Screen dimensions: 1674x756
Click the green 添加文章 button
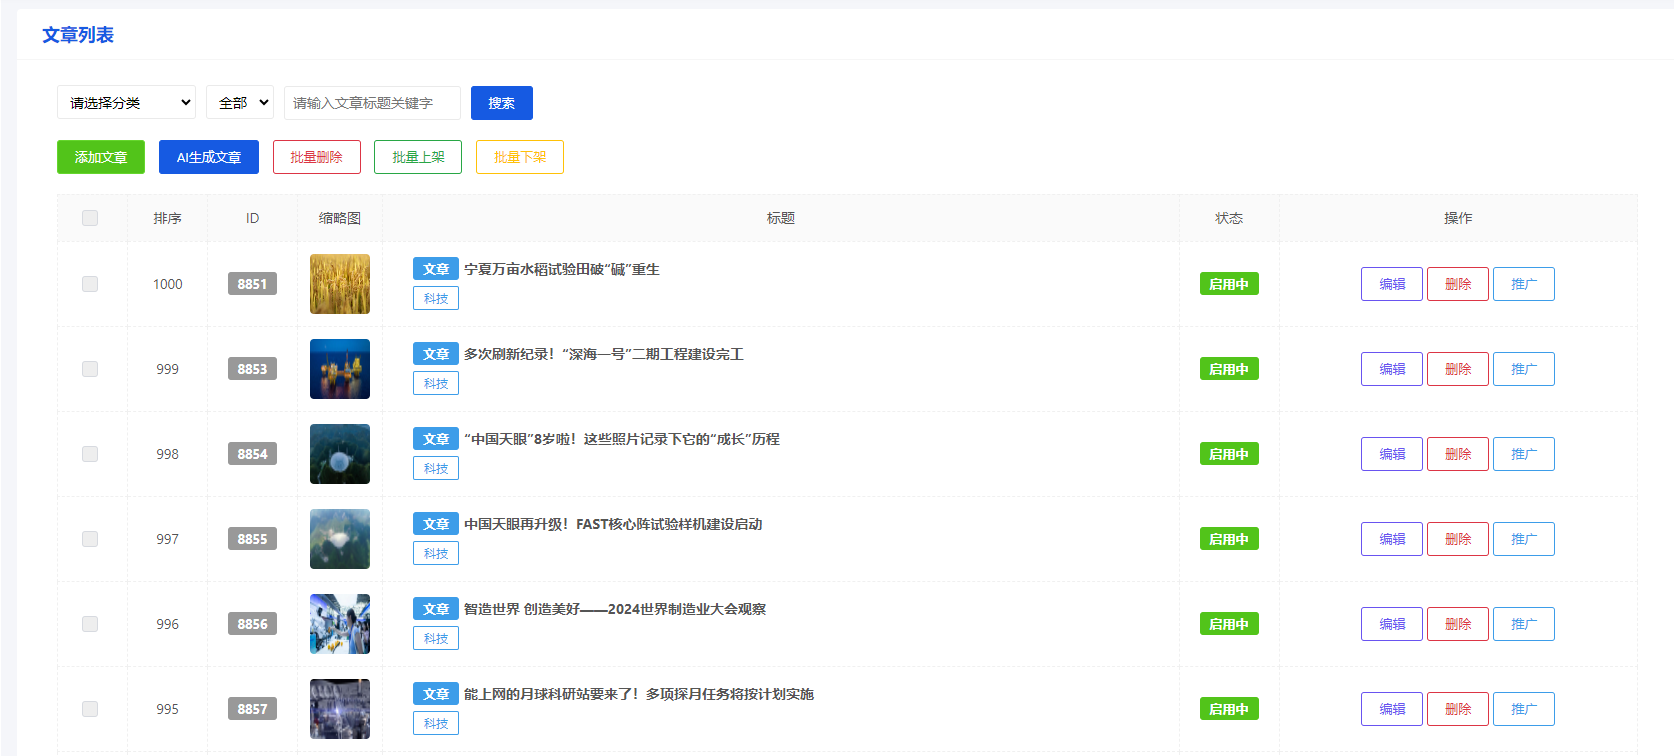pos(101,157)
